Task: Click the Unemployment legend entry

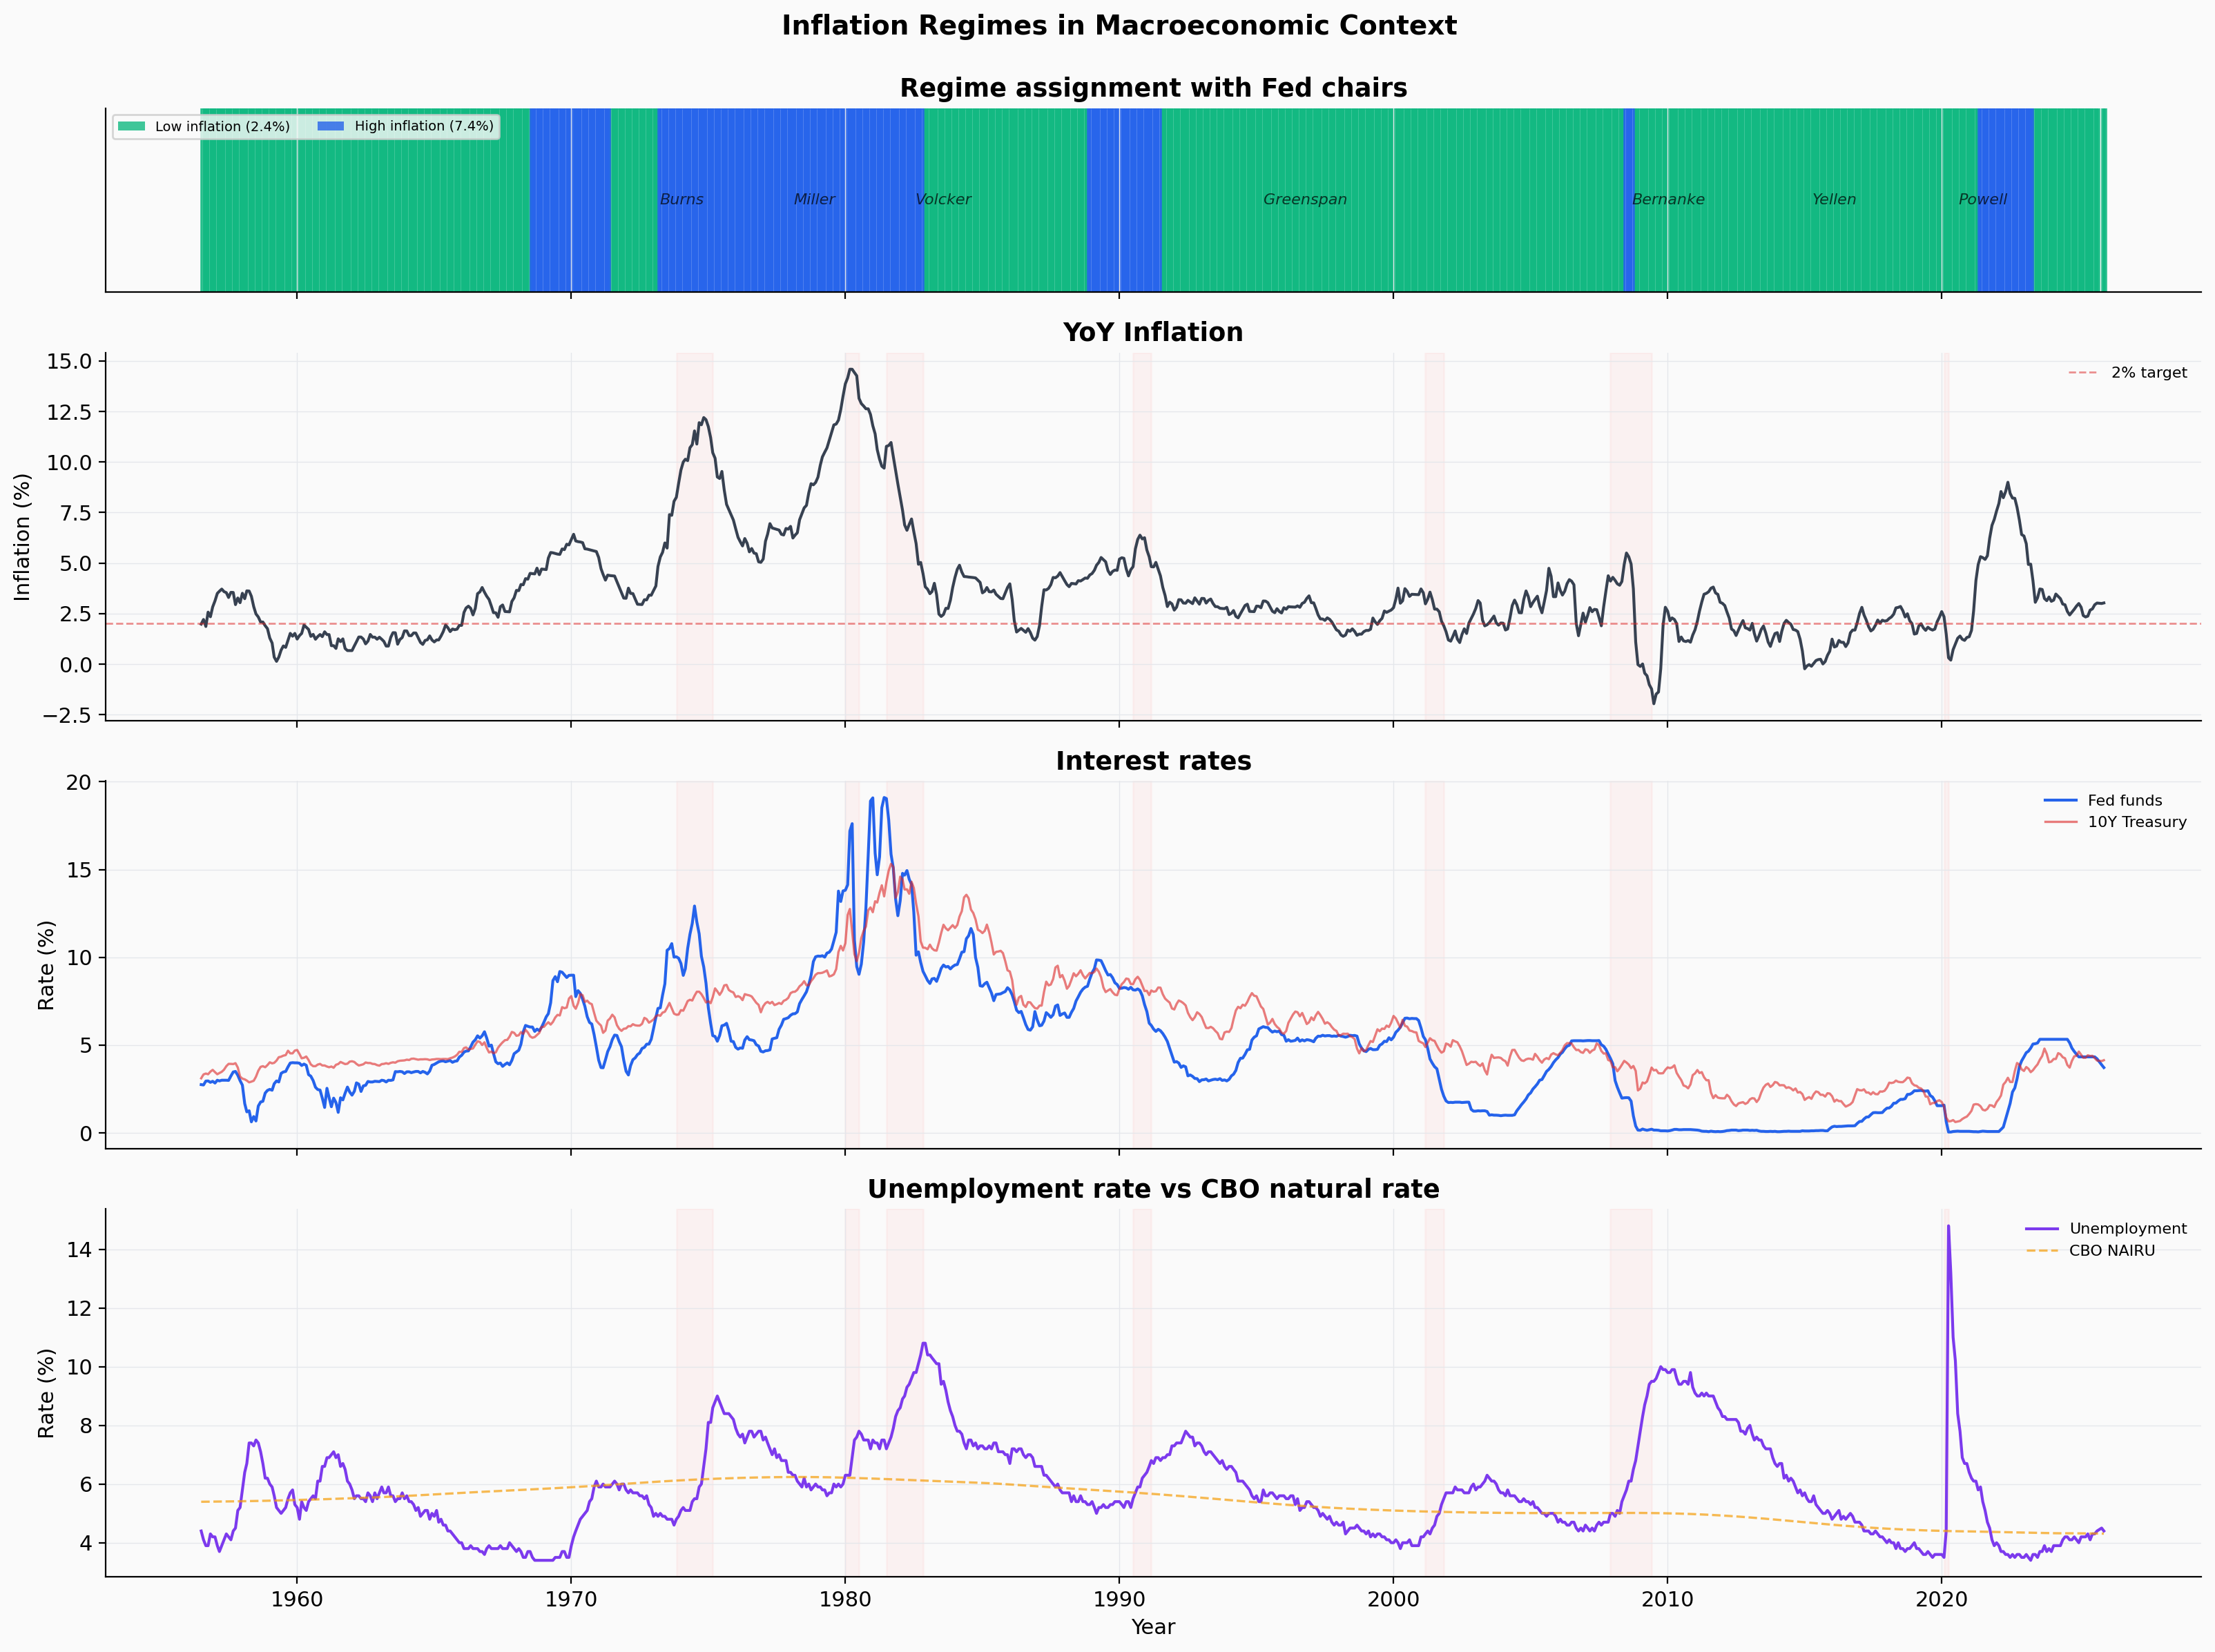Action: 2127,1229
